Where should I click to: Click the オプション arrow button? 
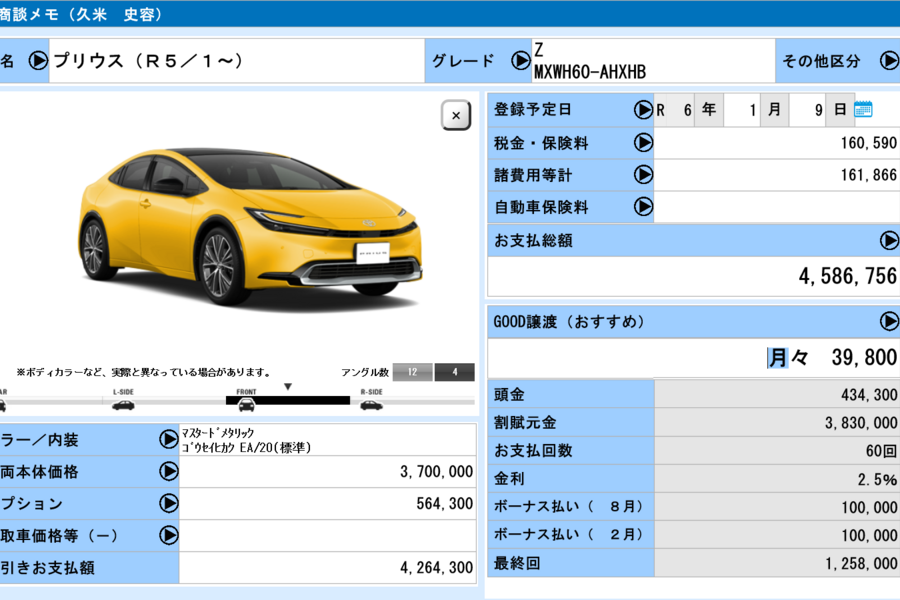point(168,503)
